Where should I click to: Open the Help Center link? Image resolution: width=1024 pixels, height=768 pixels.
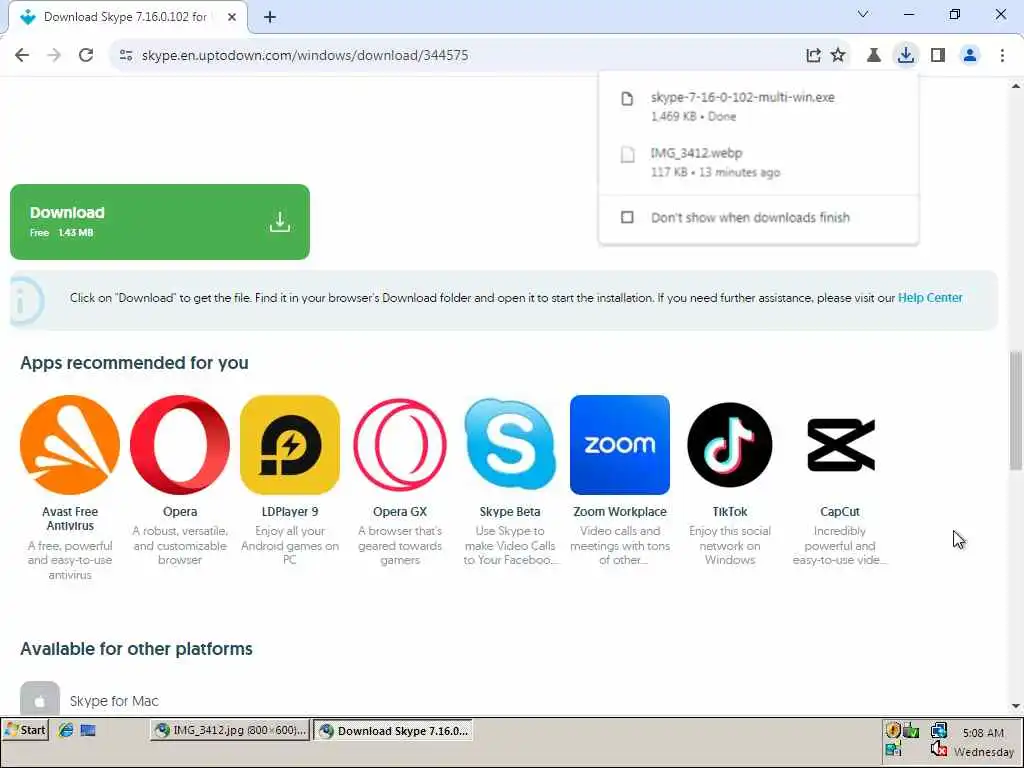tap(930, 298)
